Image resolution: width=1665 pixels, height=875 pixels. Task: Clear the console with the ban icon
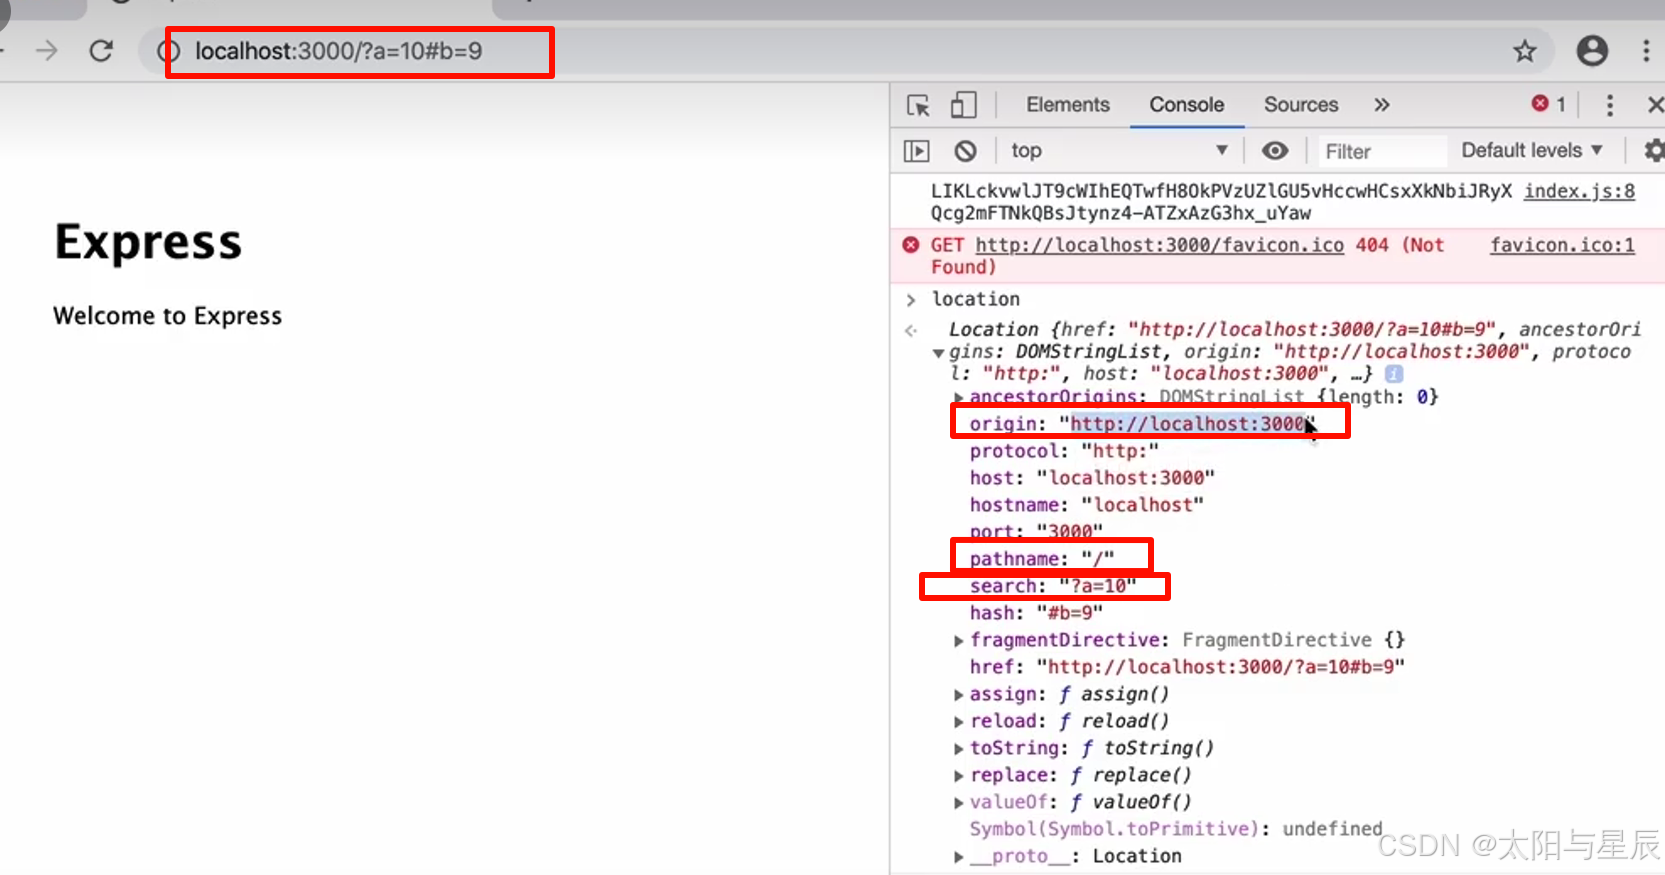[965, 151]
